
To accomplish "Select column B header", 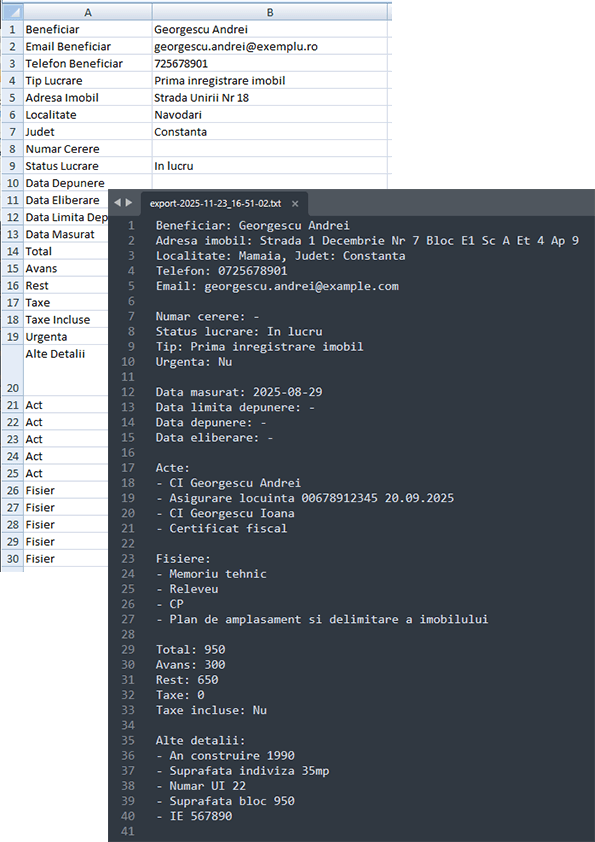I will 270,12.
